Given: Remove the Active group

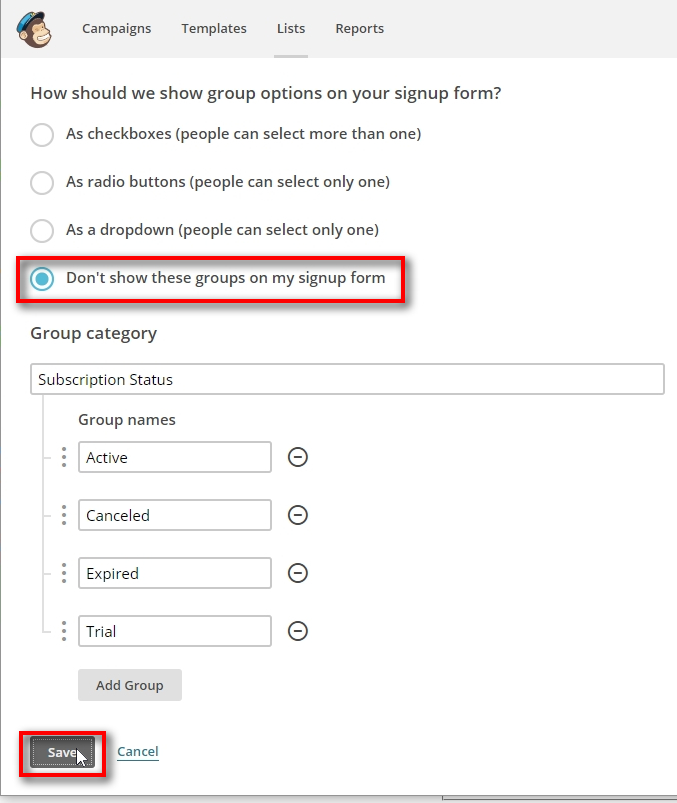Looking at the screenshot, I should coord(297,457).
